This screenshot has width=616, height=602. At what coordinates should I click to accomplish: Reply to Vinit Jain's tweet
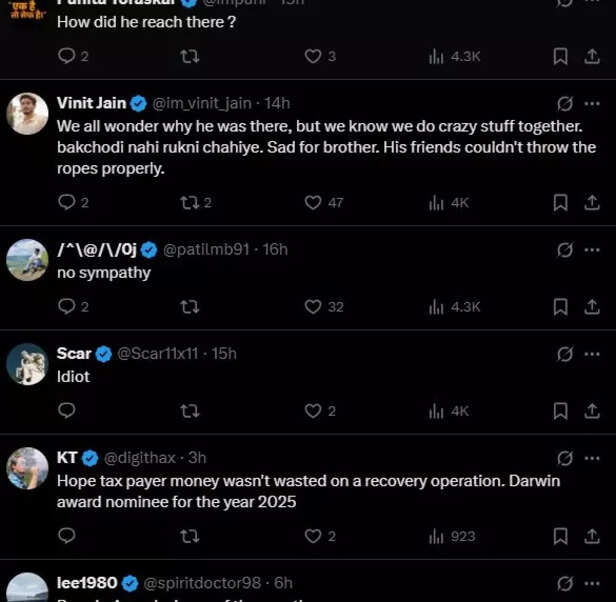[x=67, y=202]
